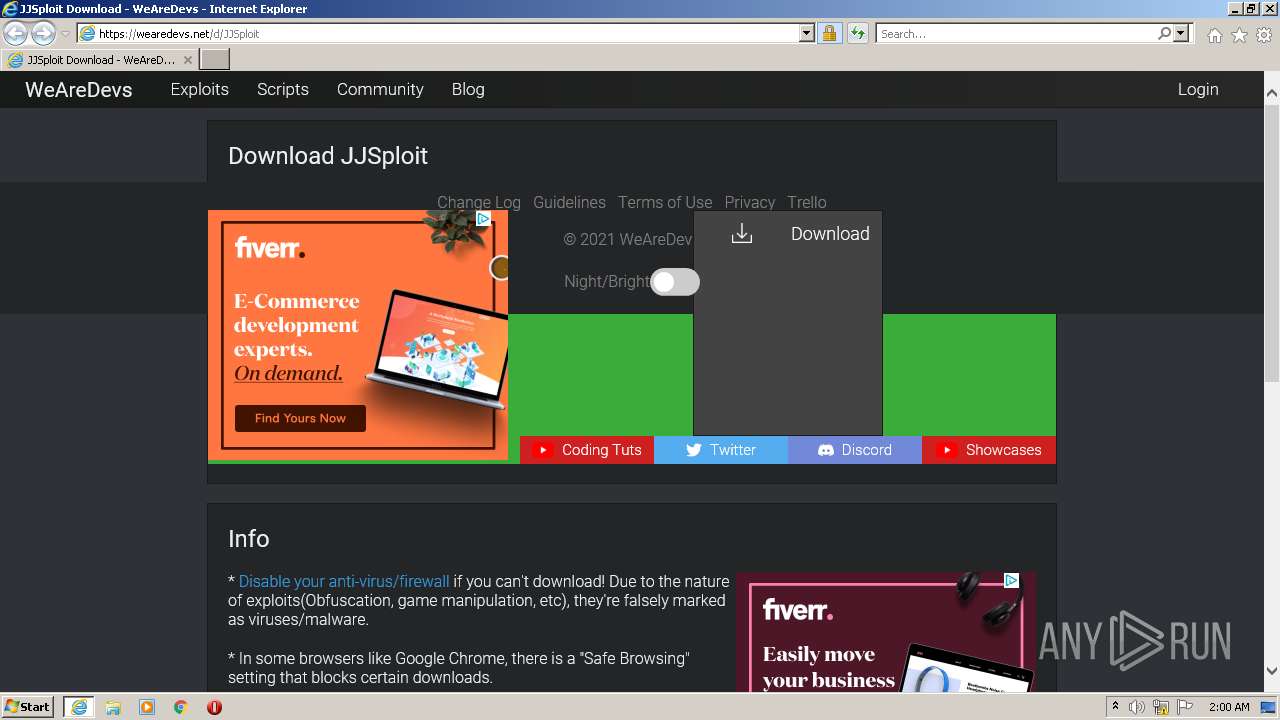The image size is (1280, 720).
Task: Click the network tray icon
Action: [x=1161, y=707]
